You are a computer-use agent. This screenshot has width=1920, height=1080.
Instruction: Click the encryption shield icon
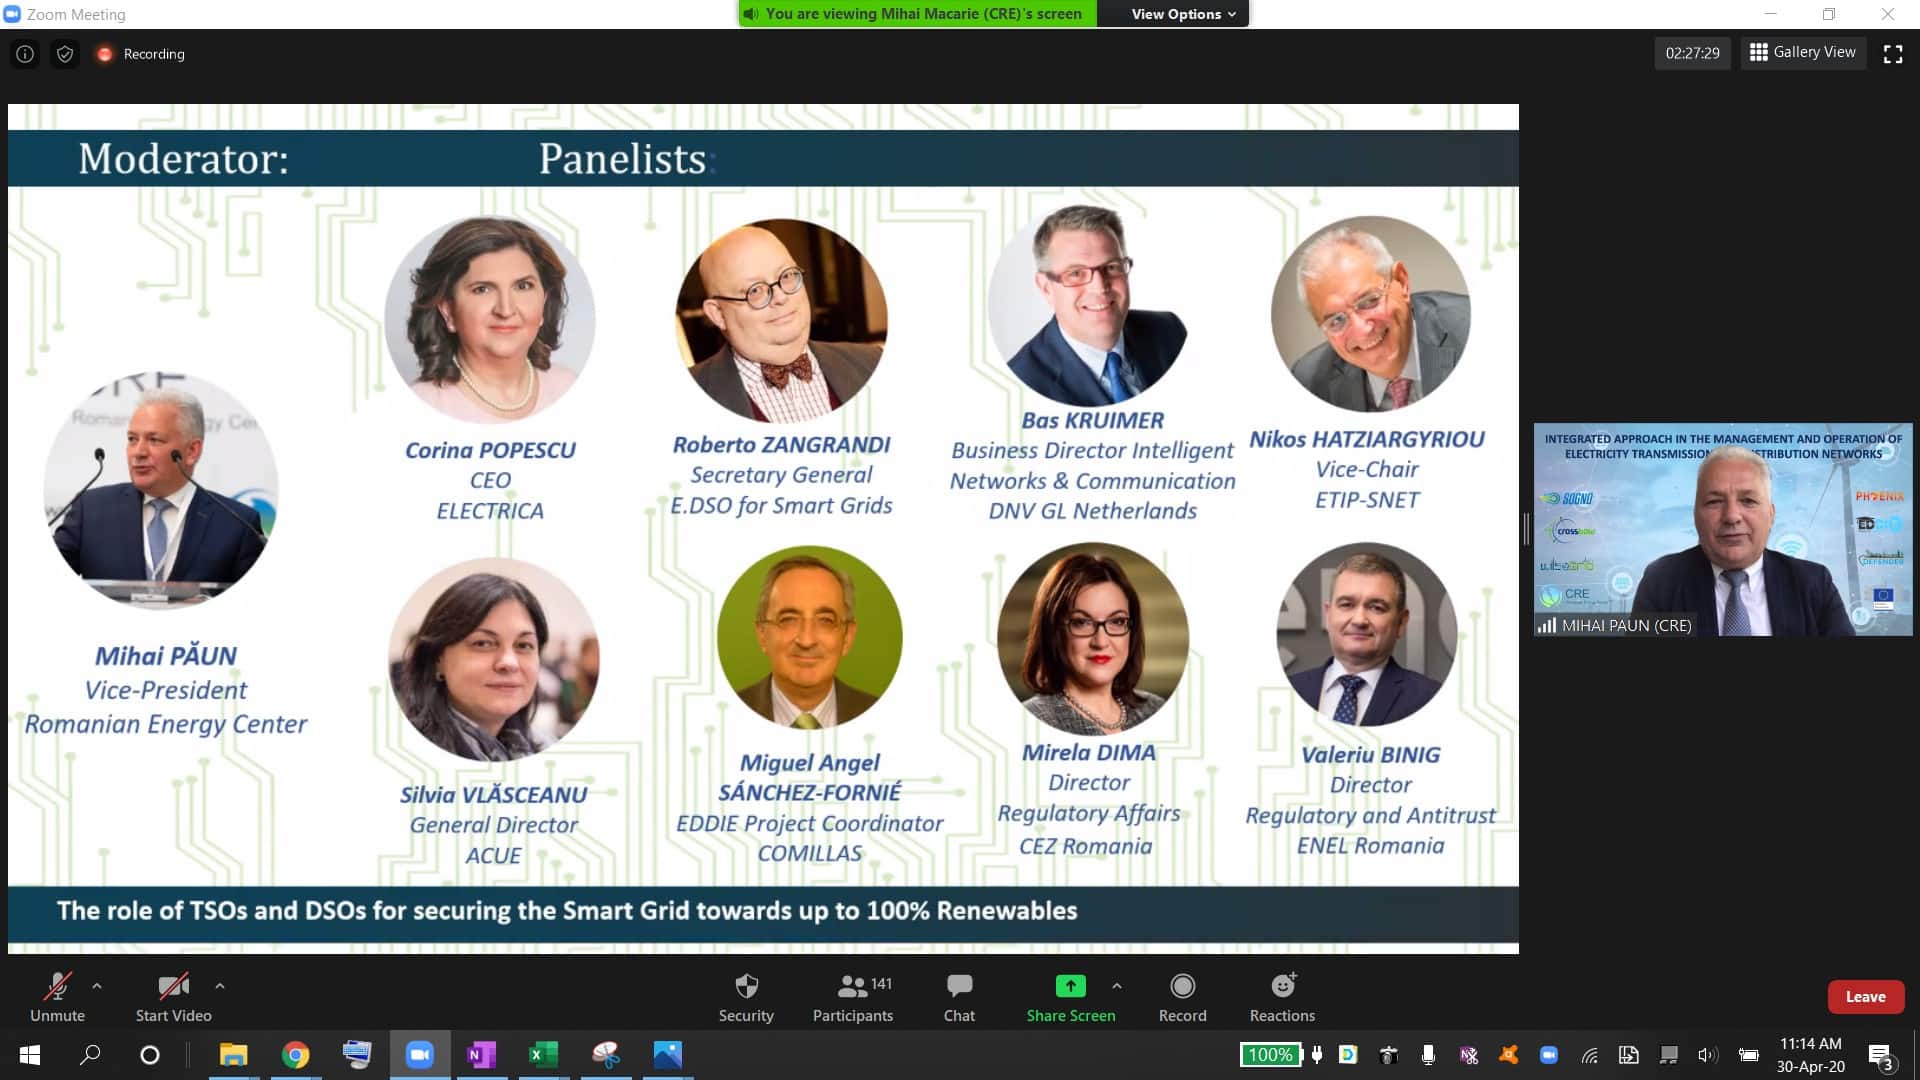[65, 54]
